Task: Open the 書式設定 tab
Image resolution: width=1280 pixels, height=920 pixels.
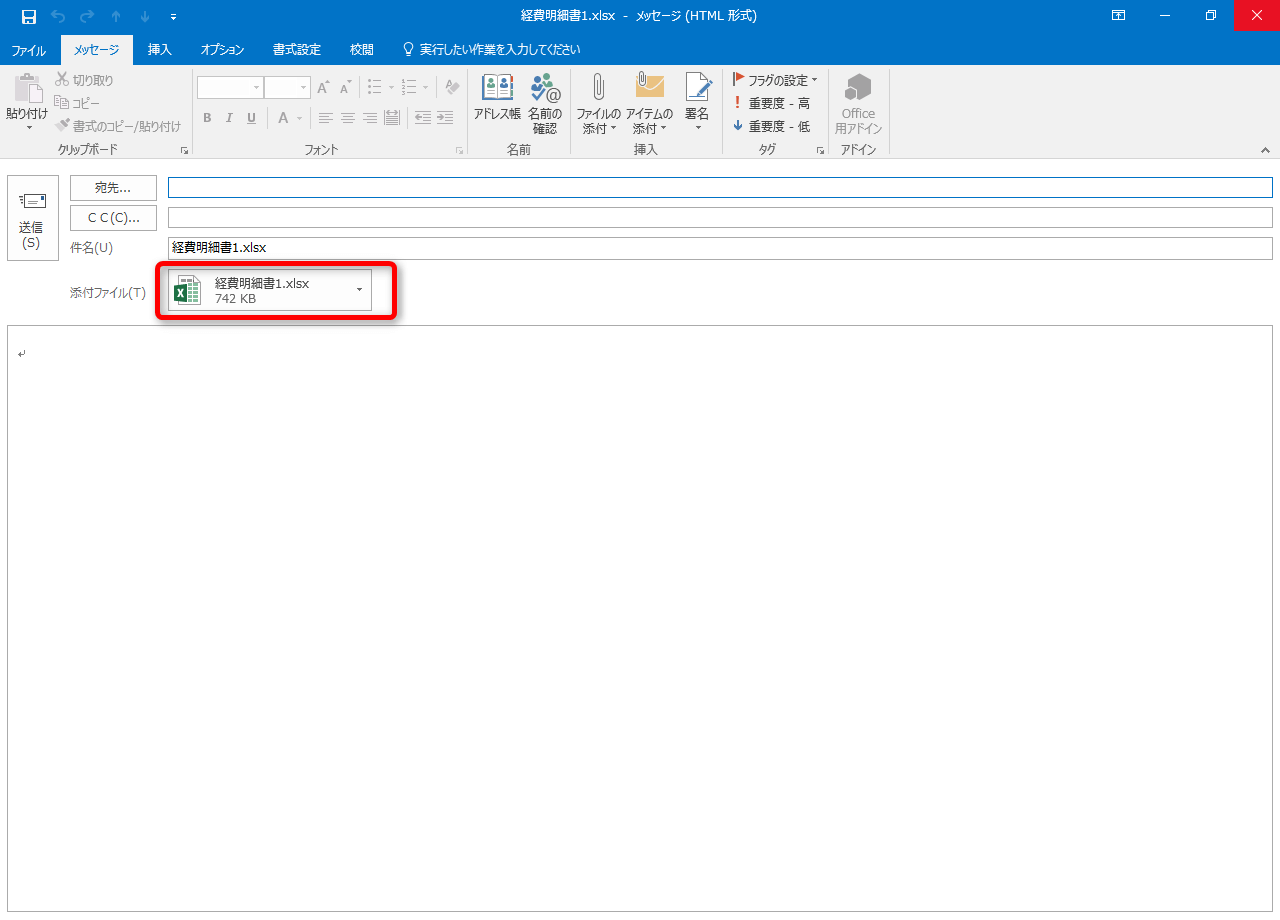Action: pos(297,49)
